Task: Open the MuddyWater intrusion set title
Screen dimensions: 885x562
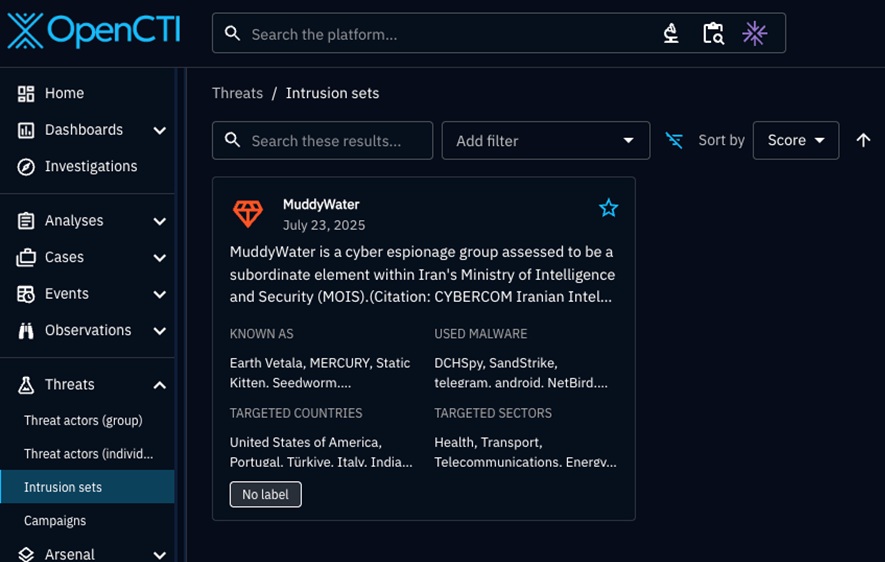Action: pyautogui.click(x=321, y=204)
